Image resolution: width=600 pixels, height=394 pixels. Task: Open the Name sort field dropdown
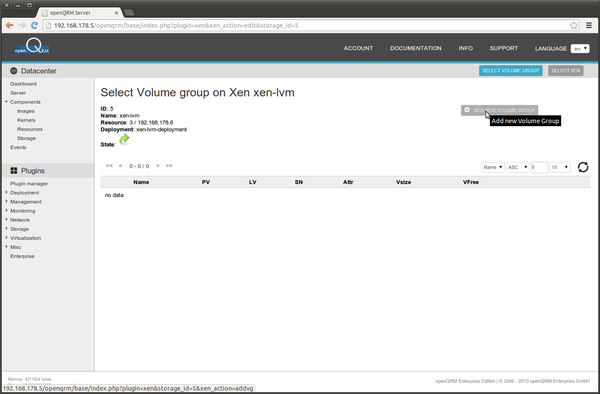(493, 167)
